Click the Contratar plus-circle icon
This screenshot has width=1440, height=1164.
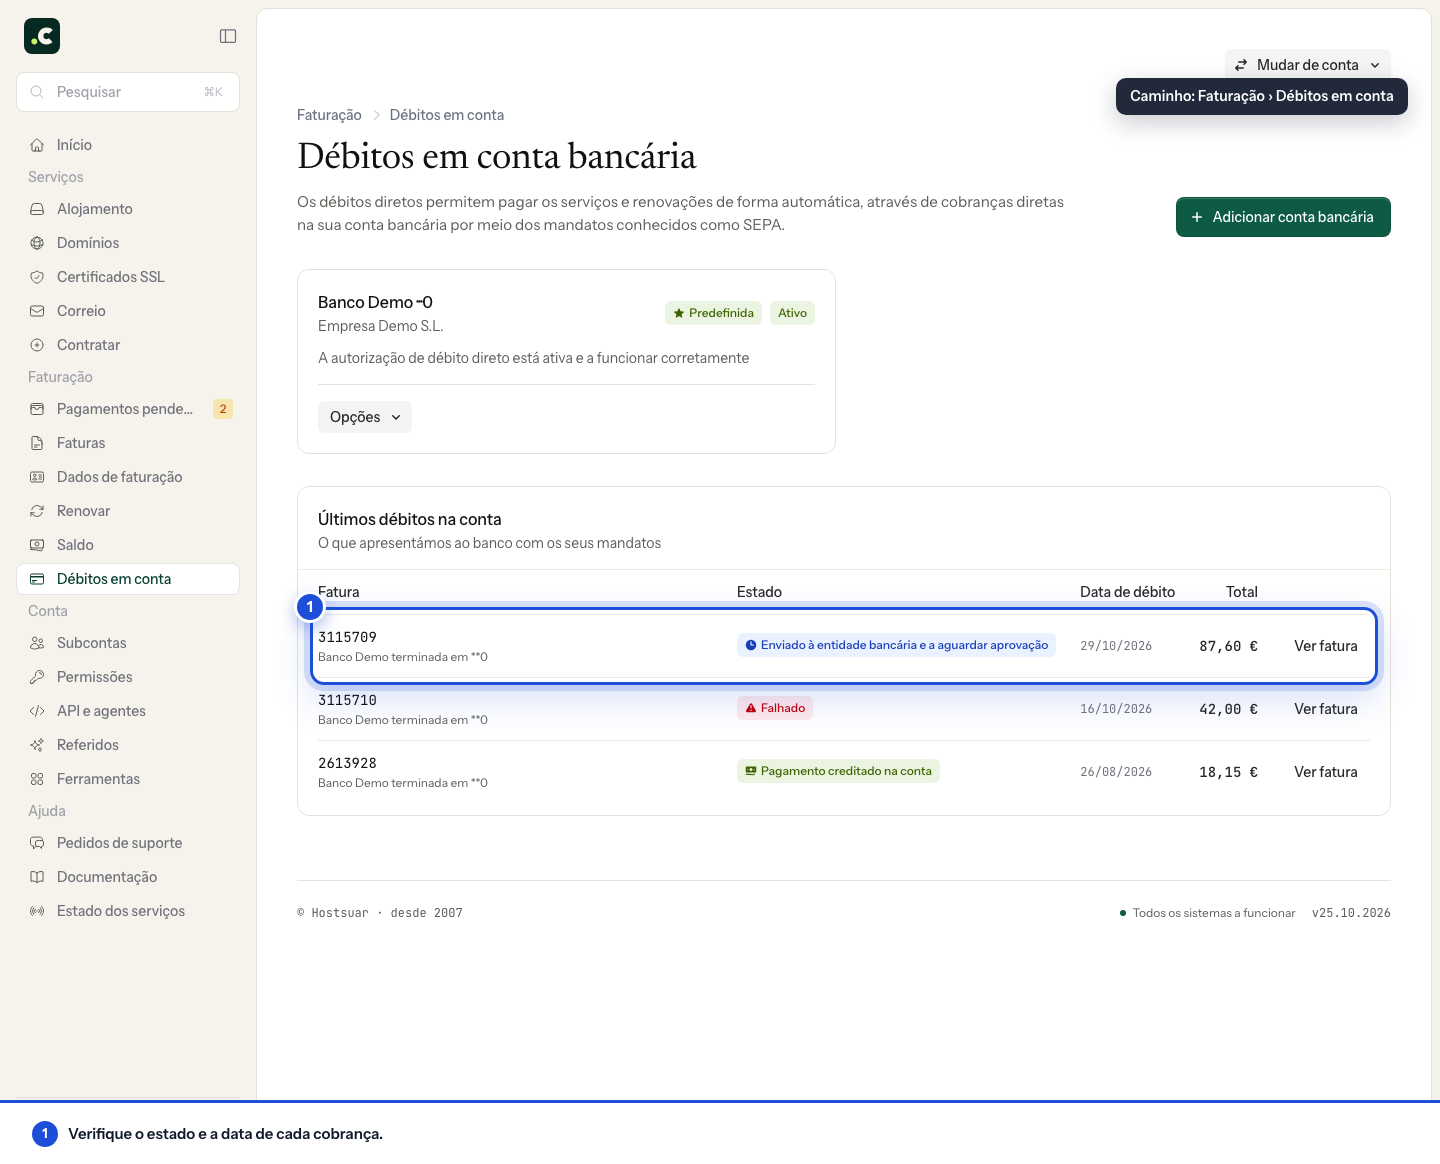click(x=37, y=345)
